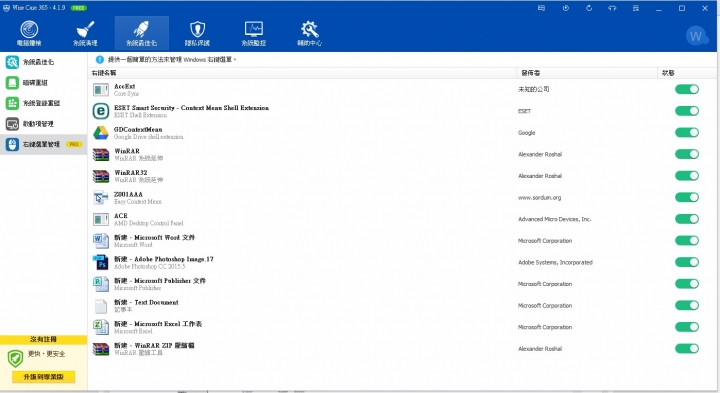Turn off the ESET Smart Security toggle
Image resolution: width=720 pixels, height=393 pixels.
[687, 111]
